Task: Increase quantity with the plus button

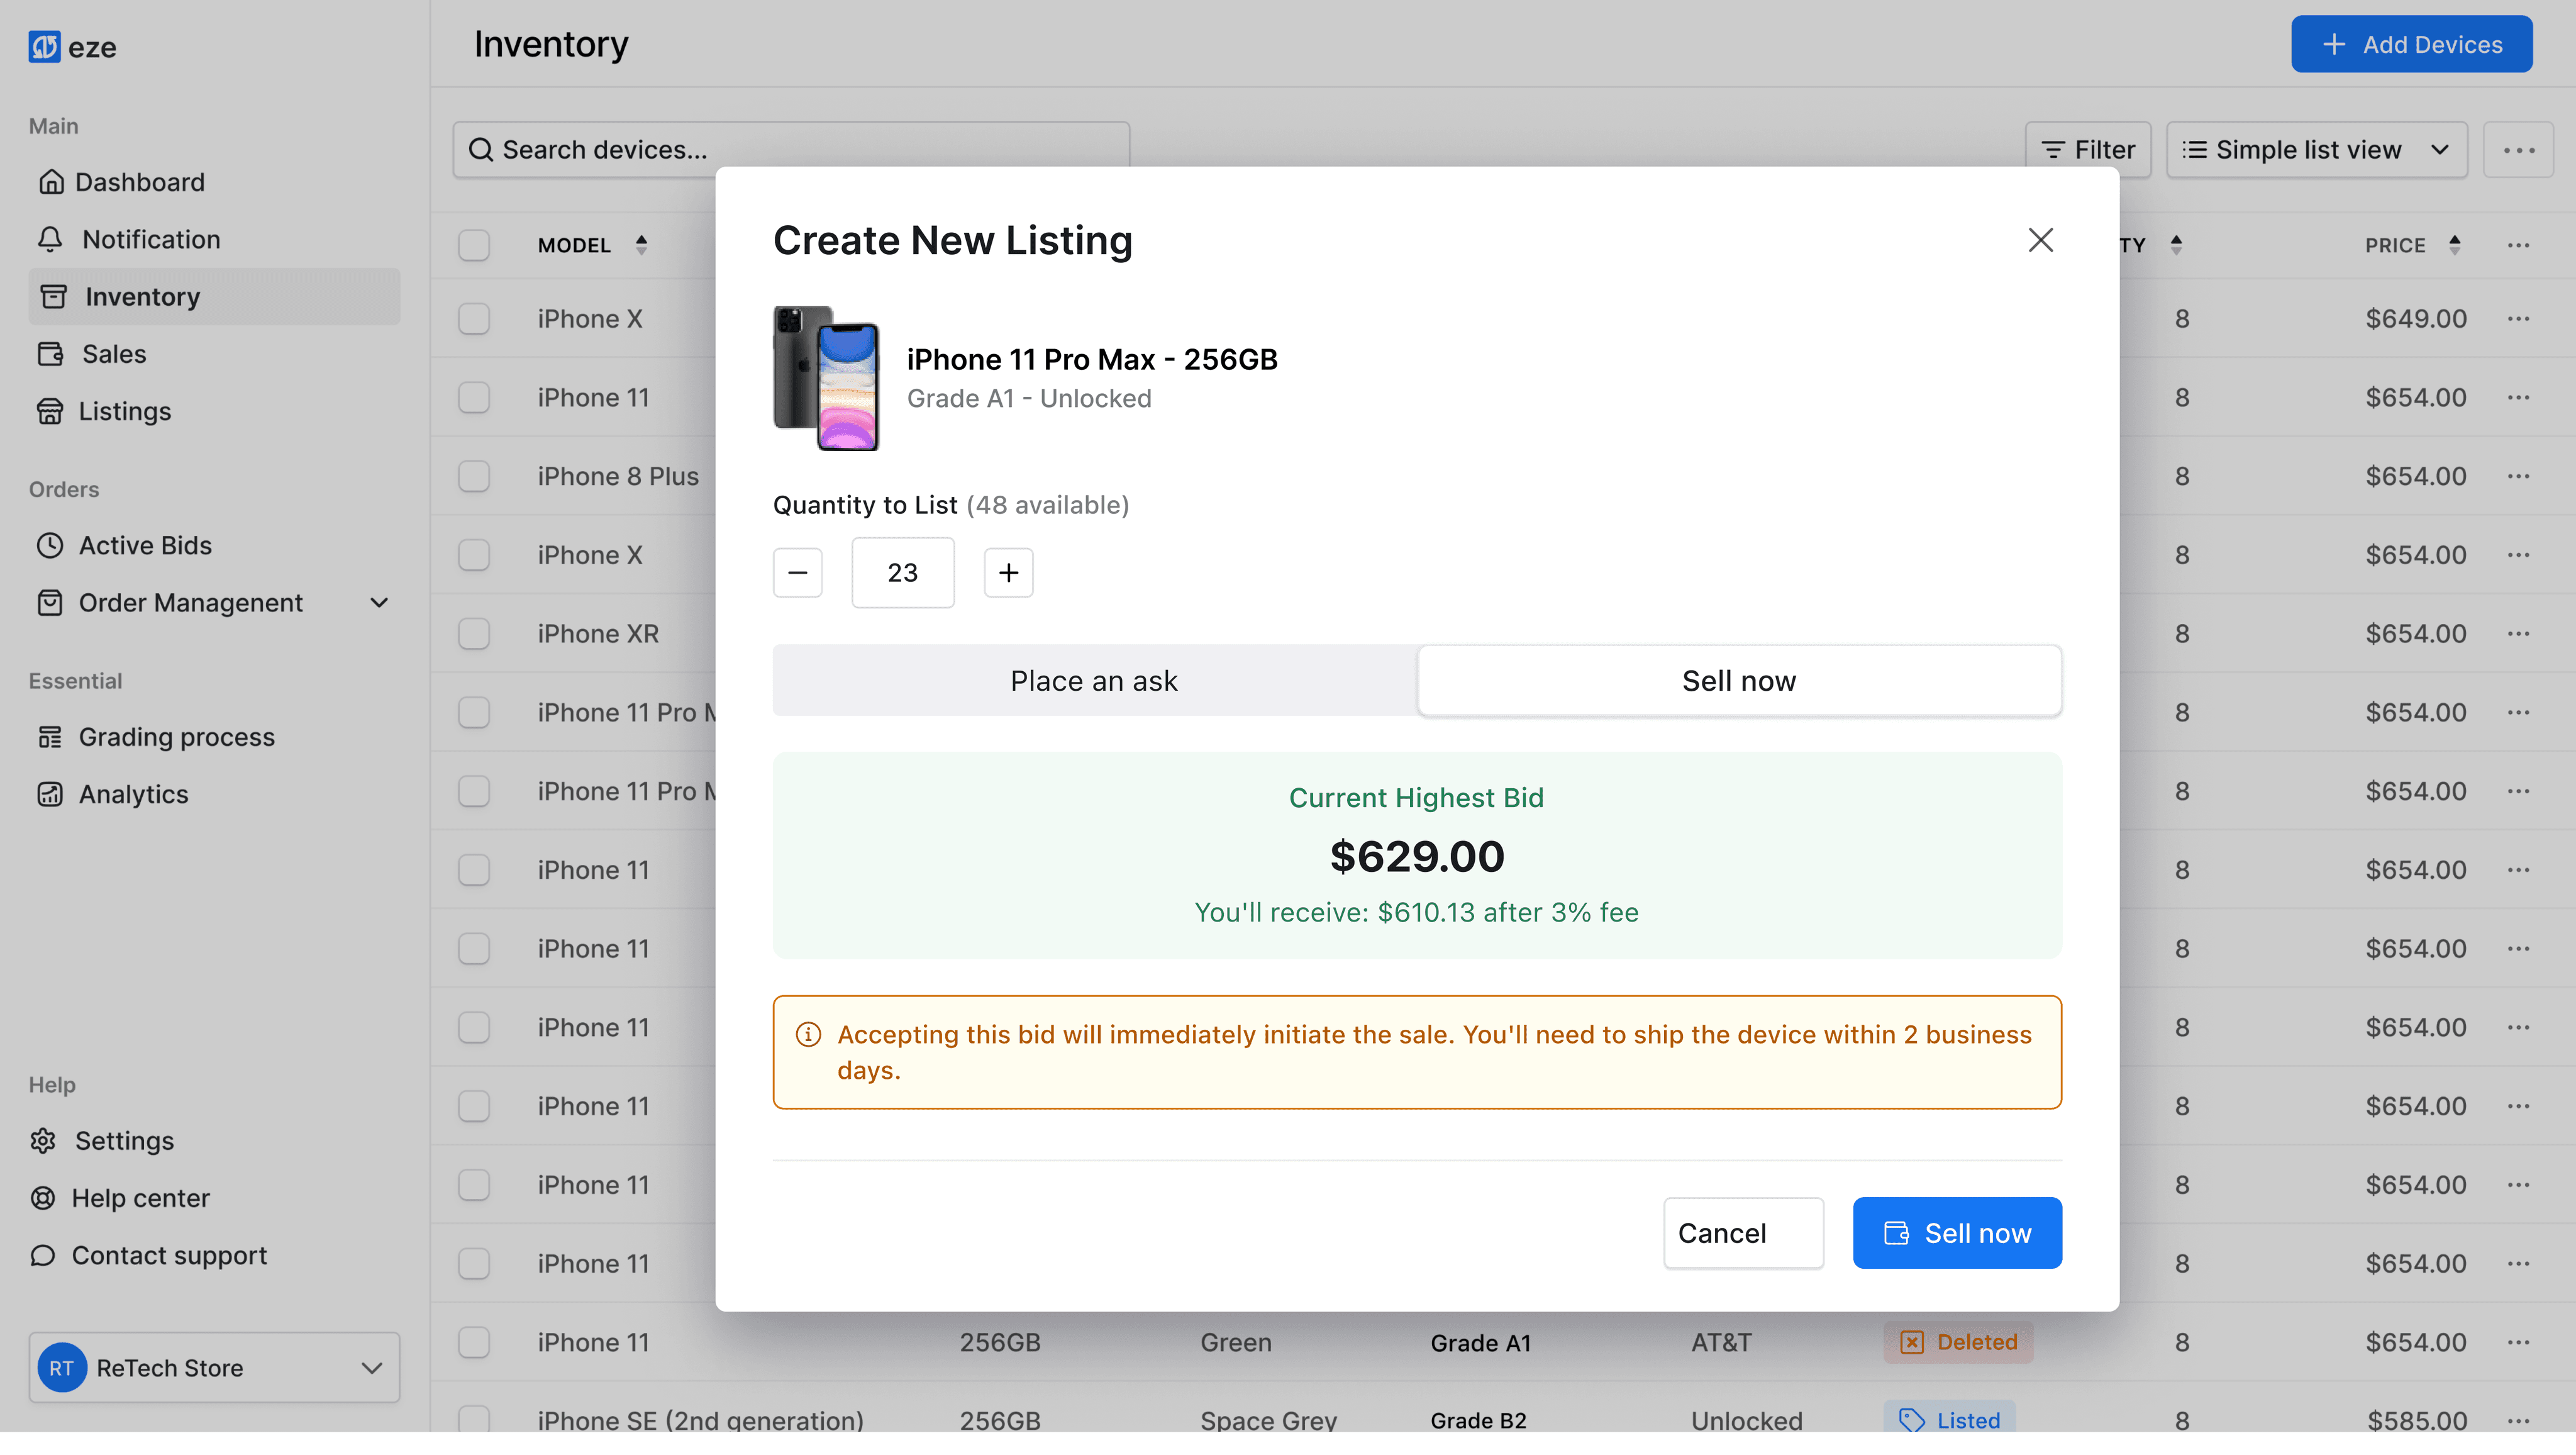Action: pos(1009,573)
